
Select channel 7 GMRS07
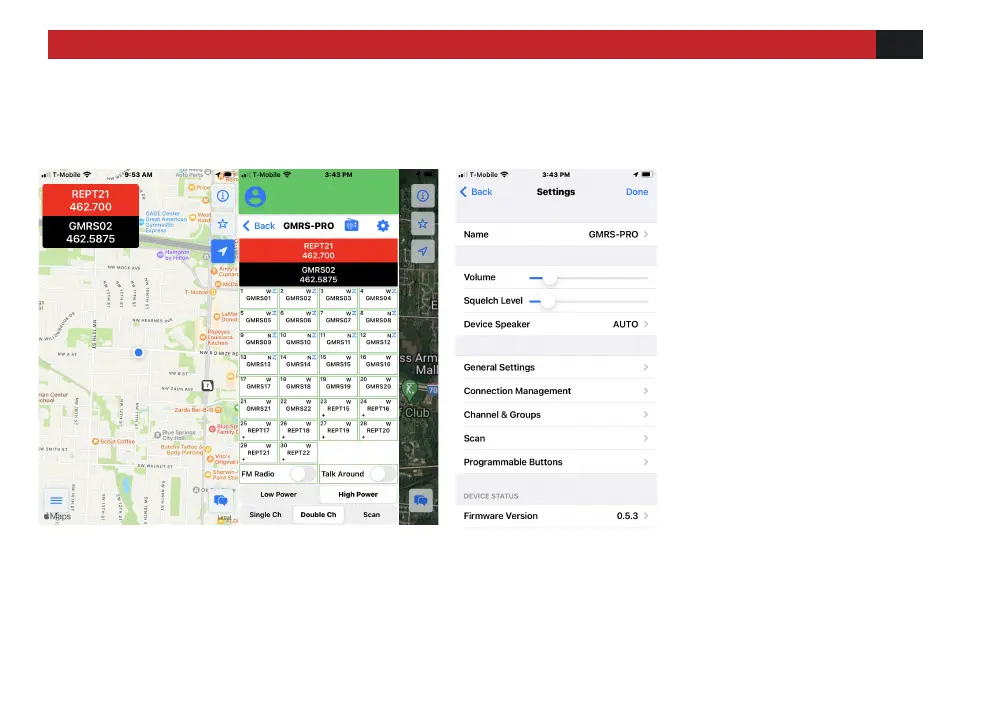coord(338,320)
